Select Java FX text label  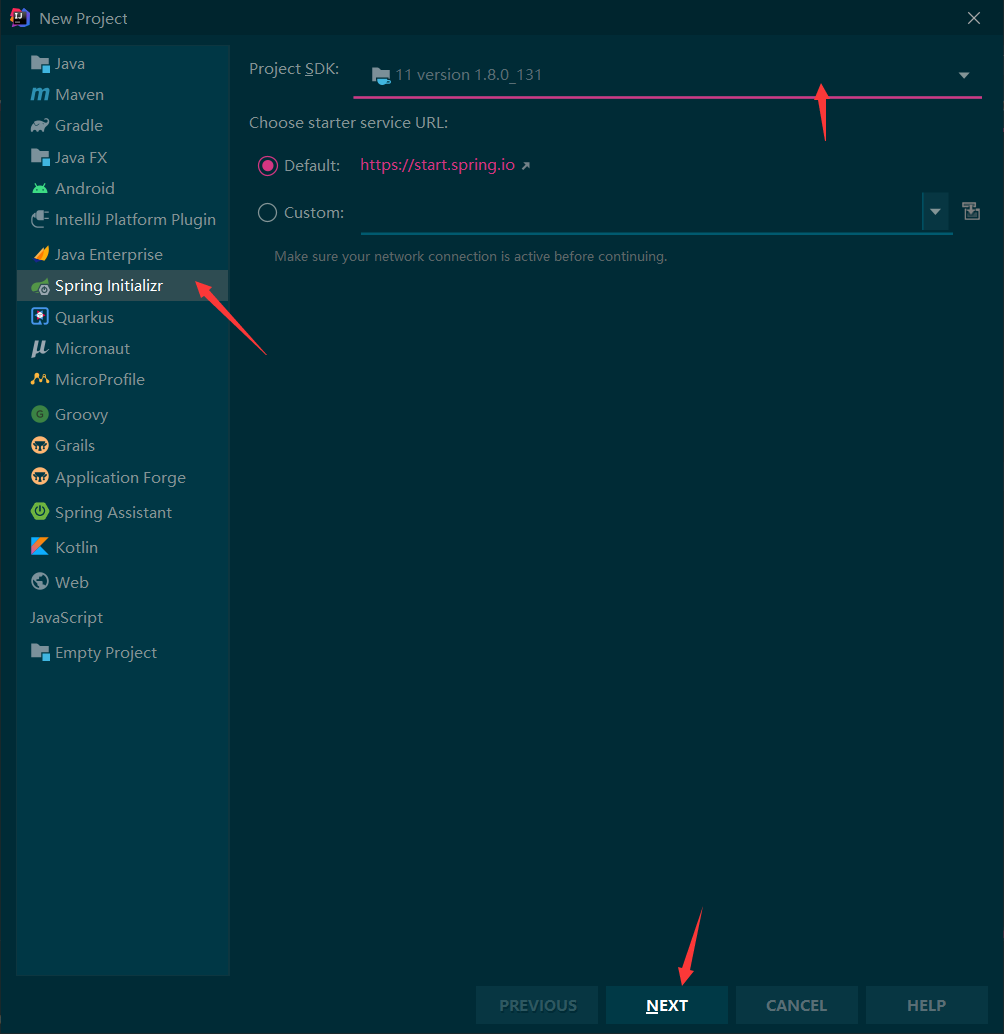tap(81, 158)
